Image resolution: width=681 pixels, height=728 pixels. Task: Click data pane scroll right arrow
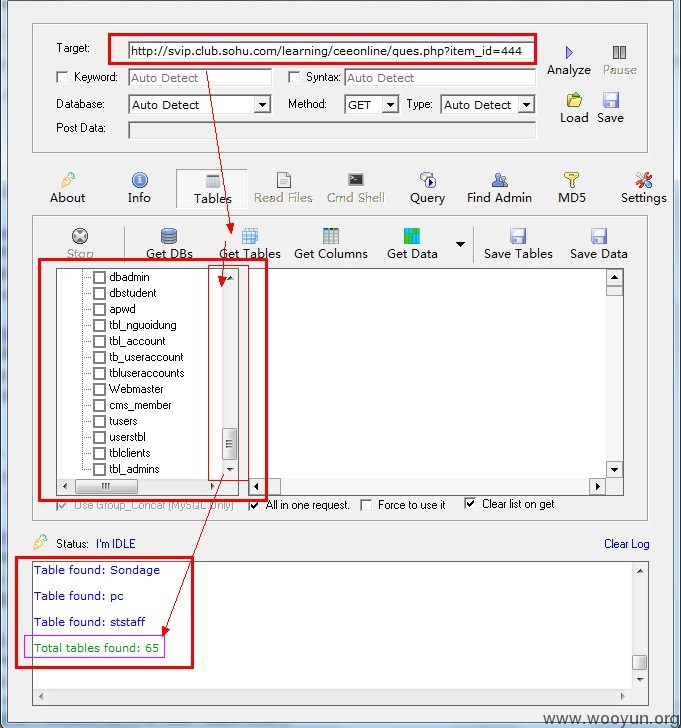(597, 487)
